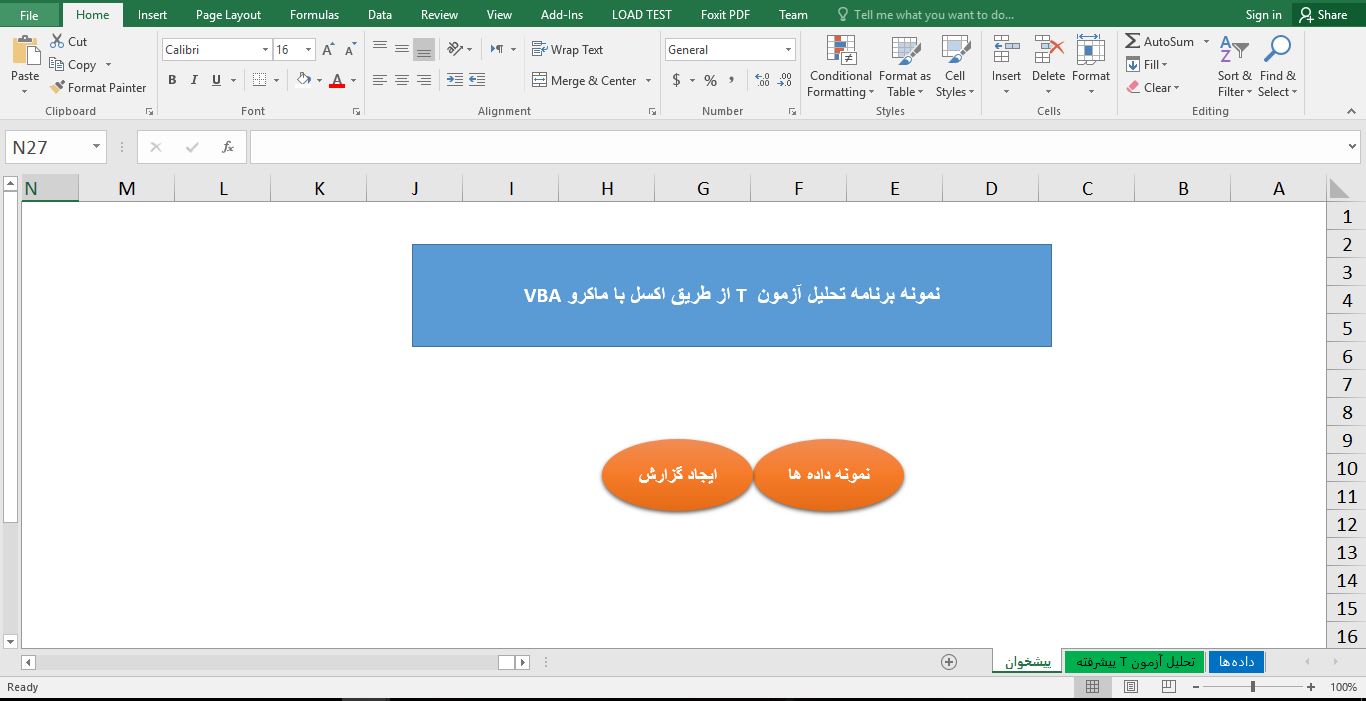Open the داده‌ها sheet tab
This screenshot has height=701, width=1366.
[x=1236, y=662]
